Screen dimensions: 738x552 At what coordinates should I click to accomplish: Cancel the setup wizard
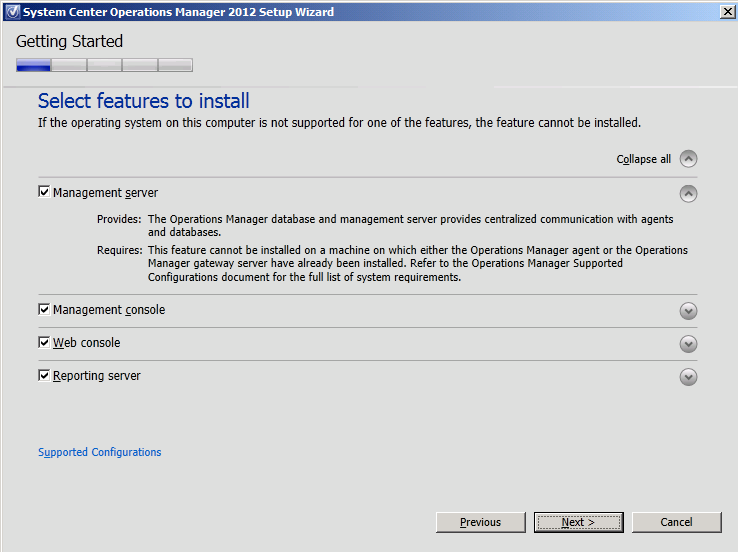pos(676,522)
